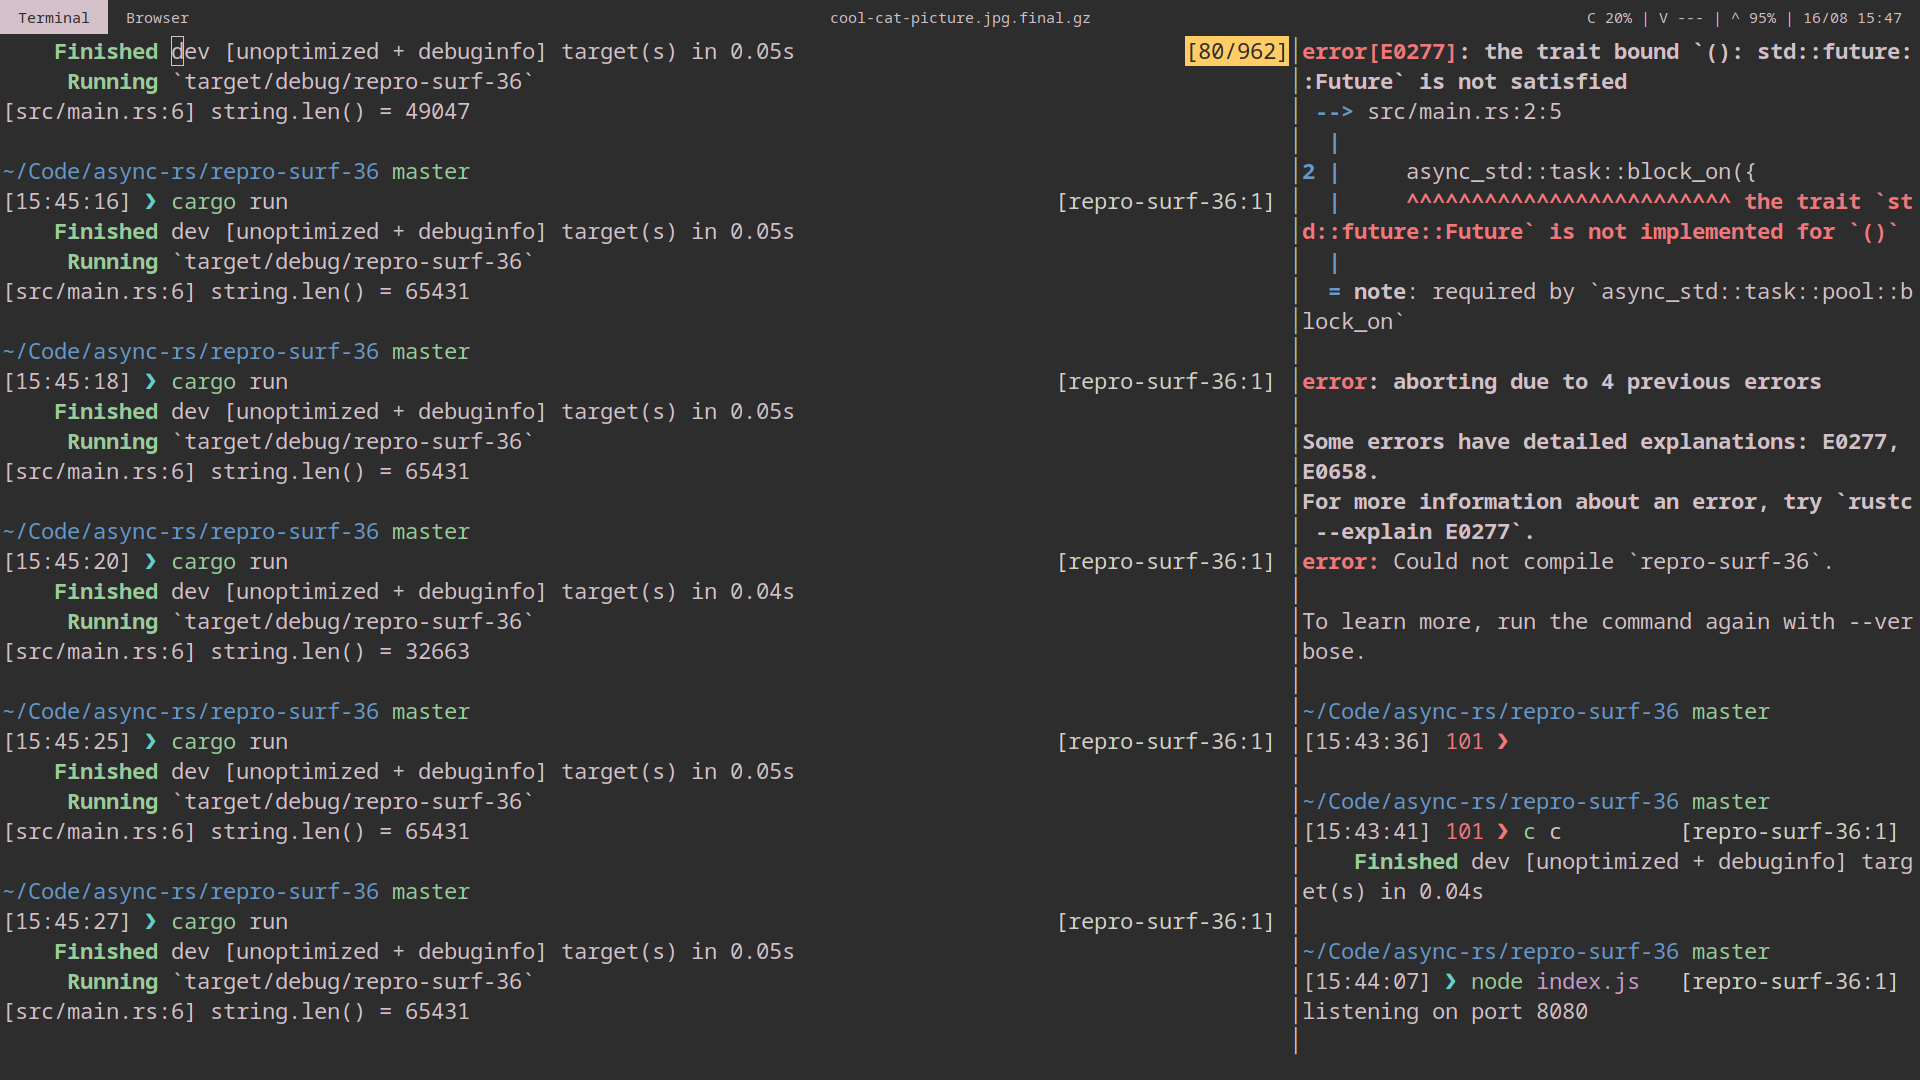1920x1080 pixels.
Task: Click the prompt arrow after [15:45:27]
Action: coord(150,921)
